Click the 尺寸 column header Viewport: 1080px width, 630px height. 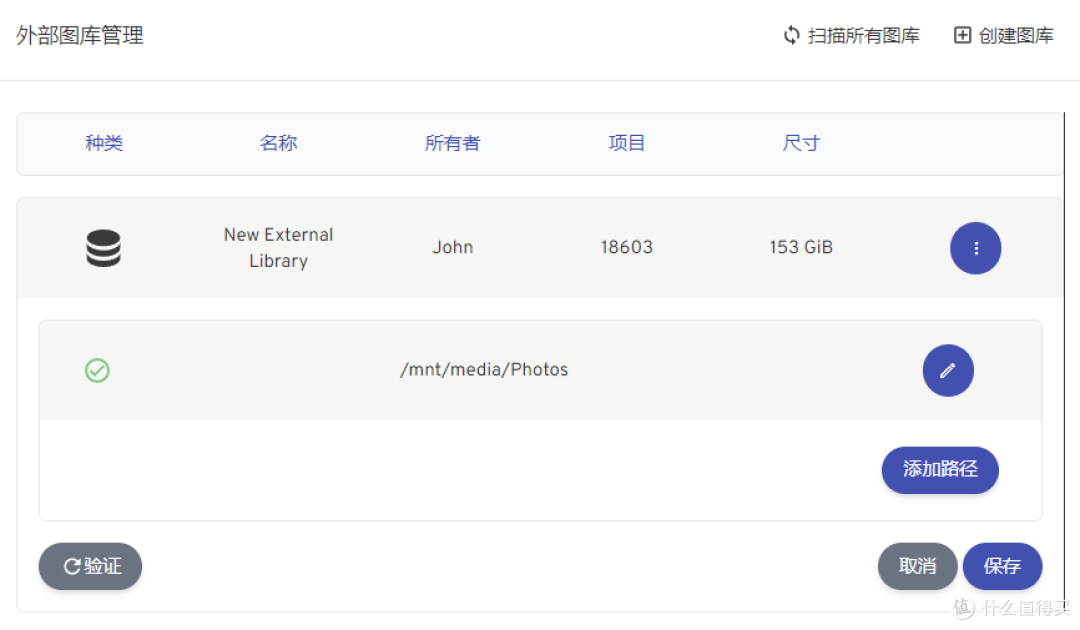801,143
